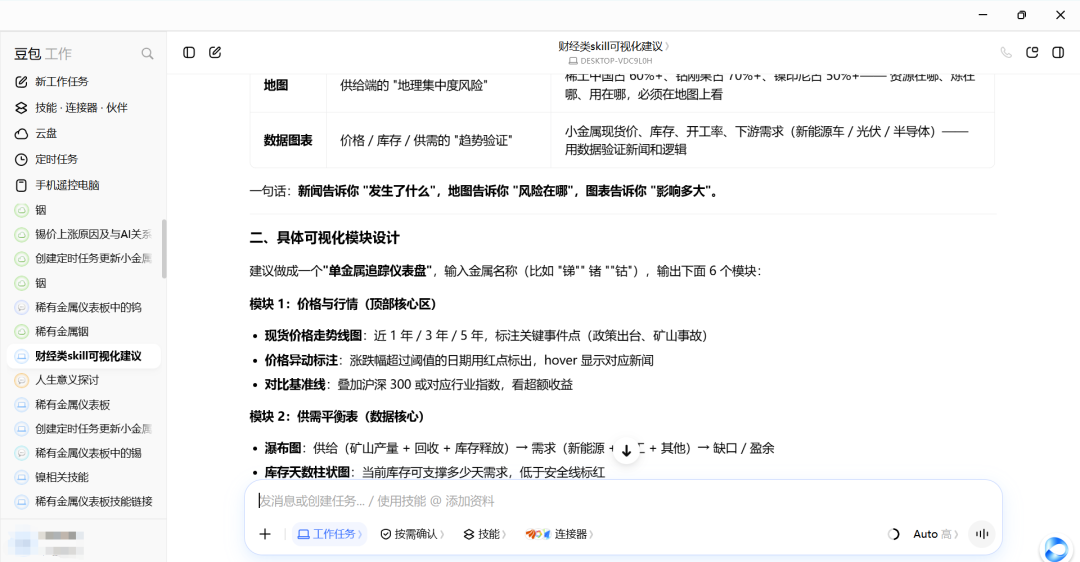
Task: Click the bold 现货价格走势线图 bullet text
Action: [313, 336]
